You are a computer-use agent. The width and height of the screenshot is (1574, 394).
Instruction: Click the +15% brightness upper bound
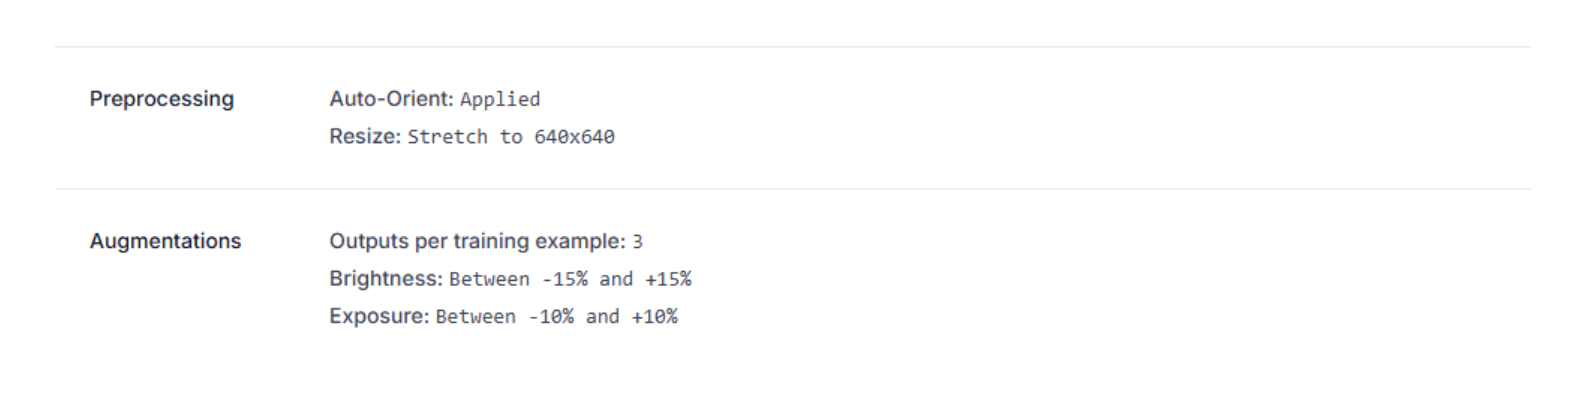[668, 279]
